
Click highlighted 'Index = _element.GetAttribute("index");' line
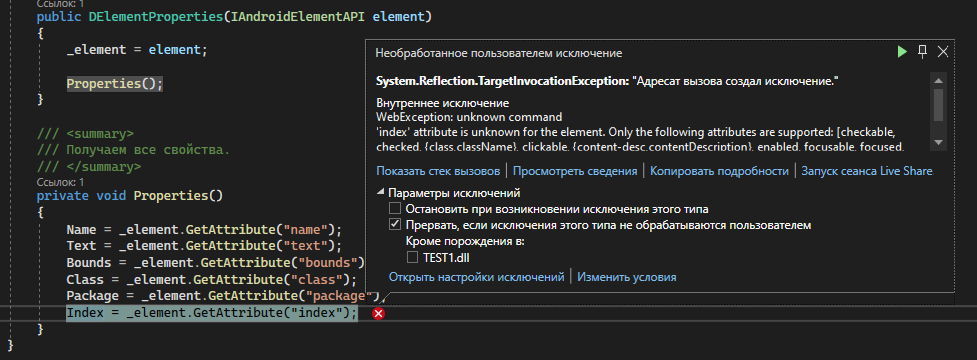click(x=212, y=313)
